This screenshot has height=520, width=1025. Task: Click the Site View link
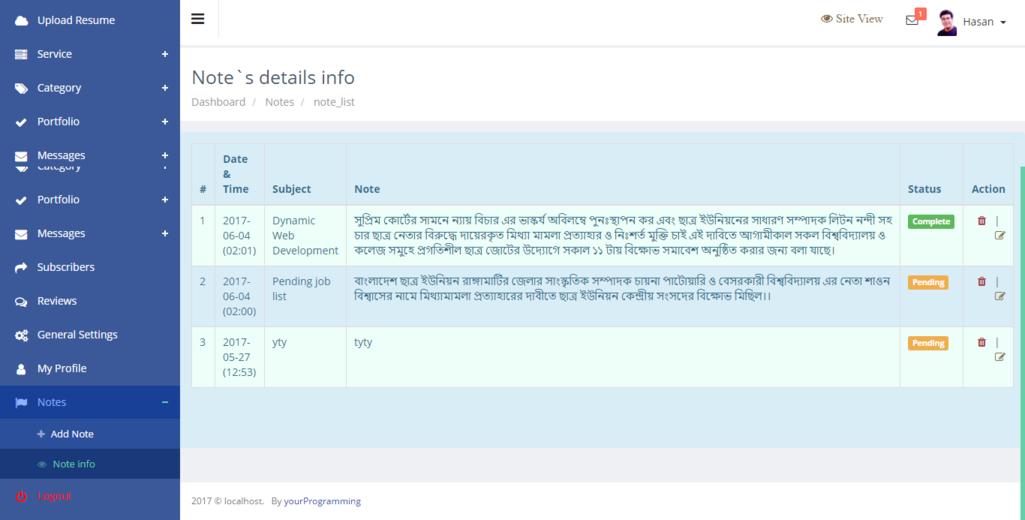tap(852, 19)
